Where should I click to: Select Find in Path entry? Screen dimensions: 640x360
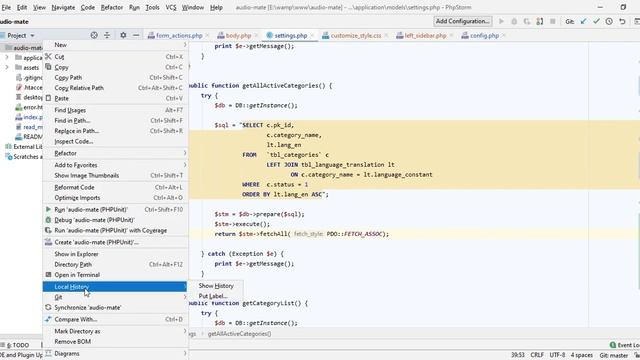point(115,120)
